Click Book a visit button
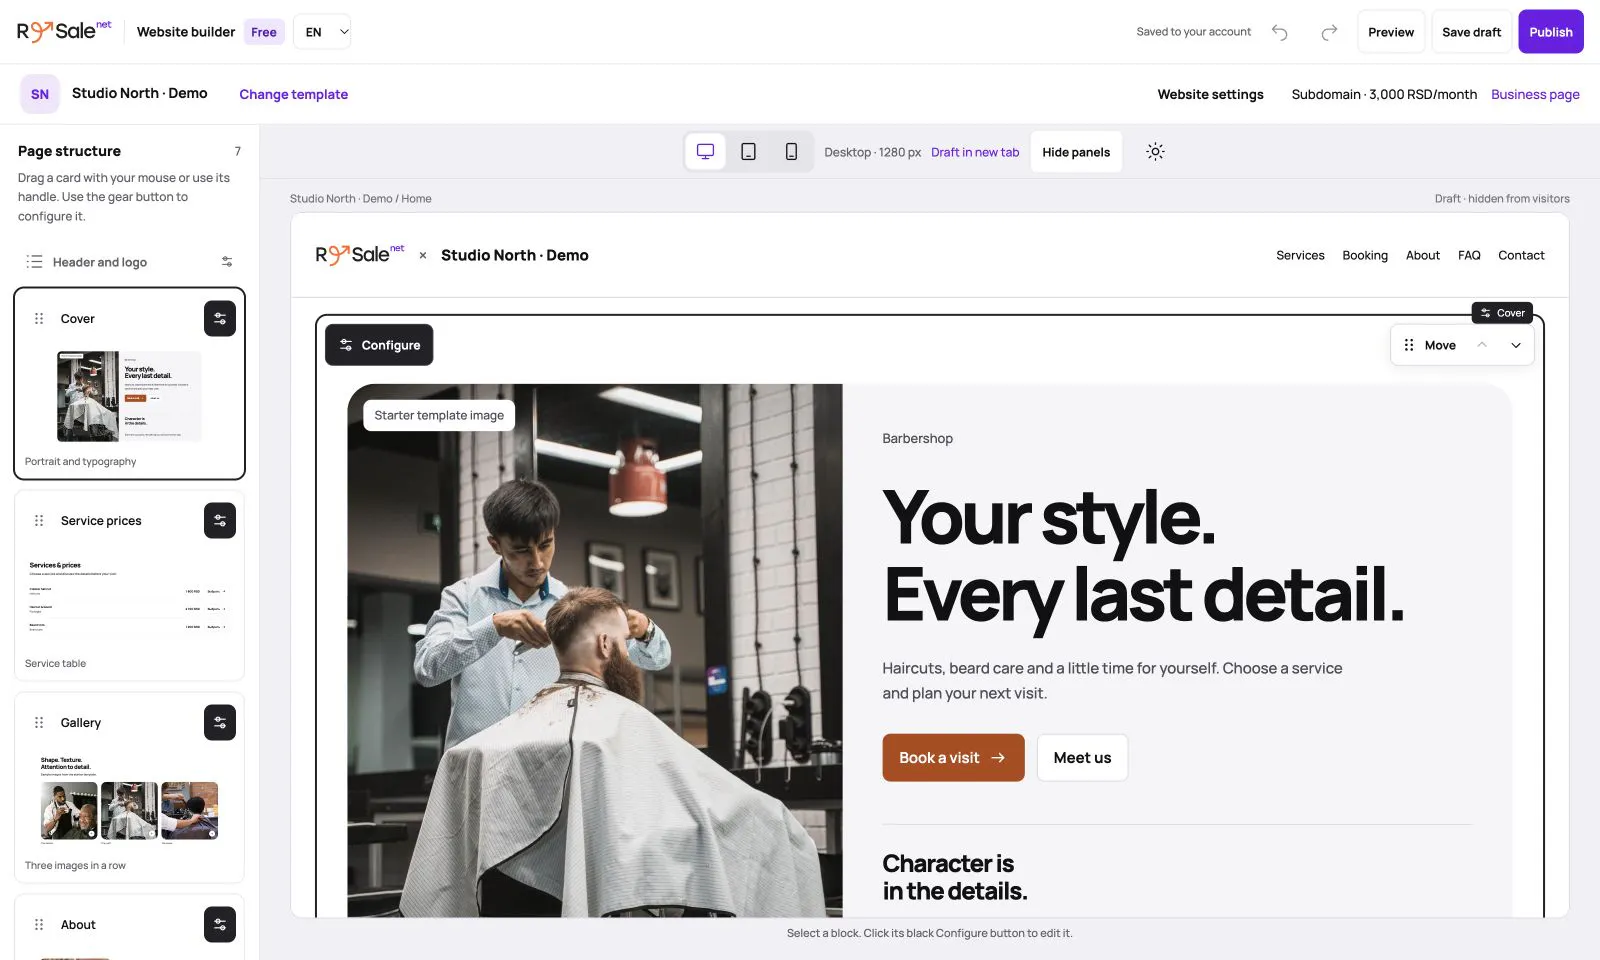Image resolution: width=1600 pixels, height=960 pixels. point(953,758)
